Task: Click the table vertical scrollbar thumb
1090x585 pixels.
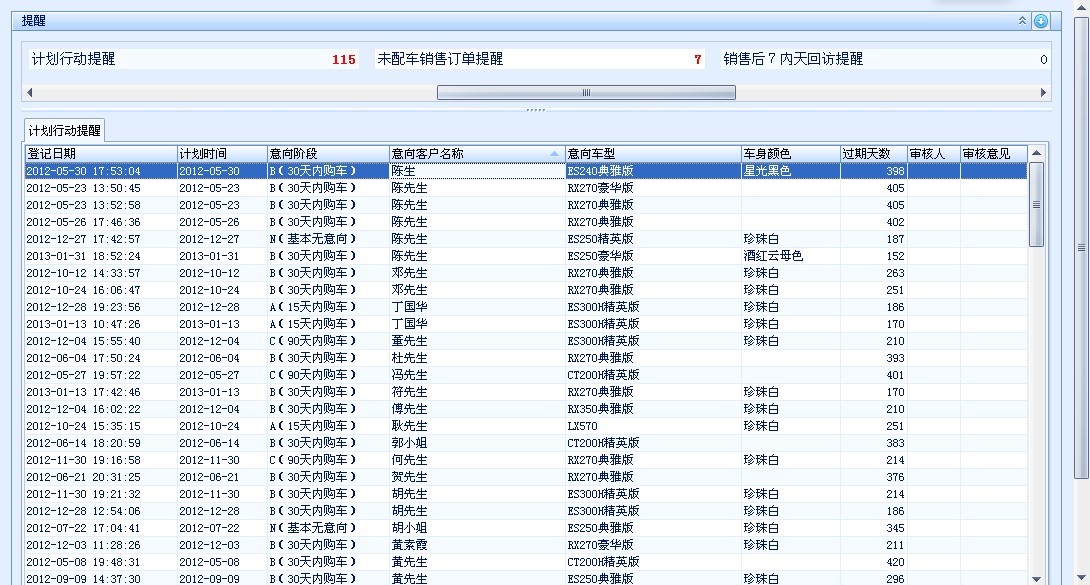Action: (x=1036, y=204)
